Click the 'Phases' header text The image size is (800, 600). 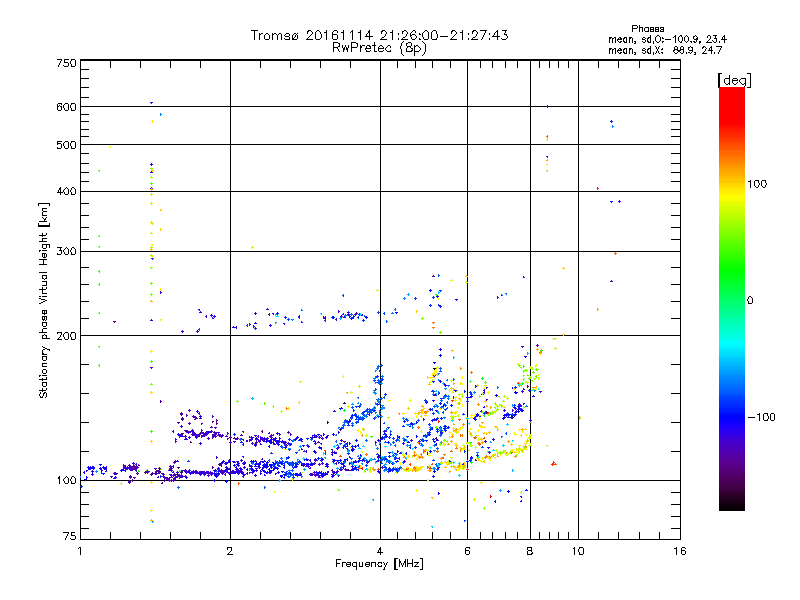pos(647,29)
